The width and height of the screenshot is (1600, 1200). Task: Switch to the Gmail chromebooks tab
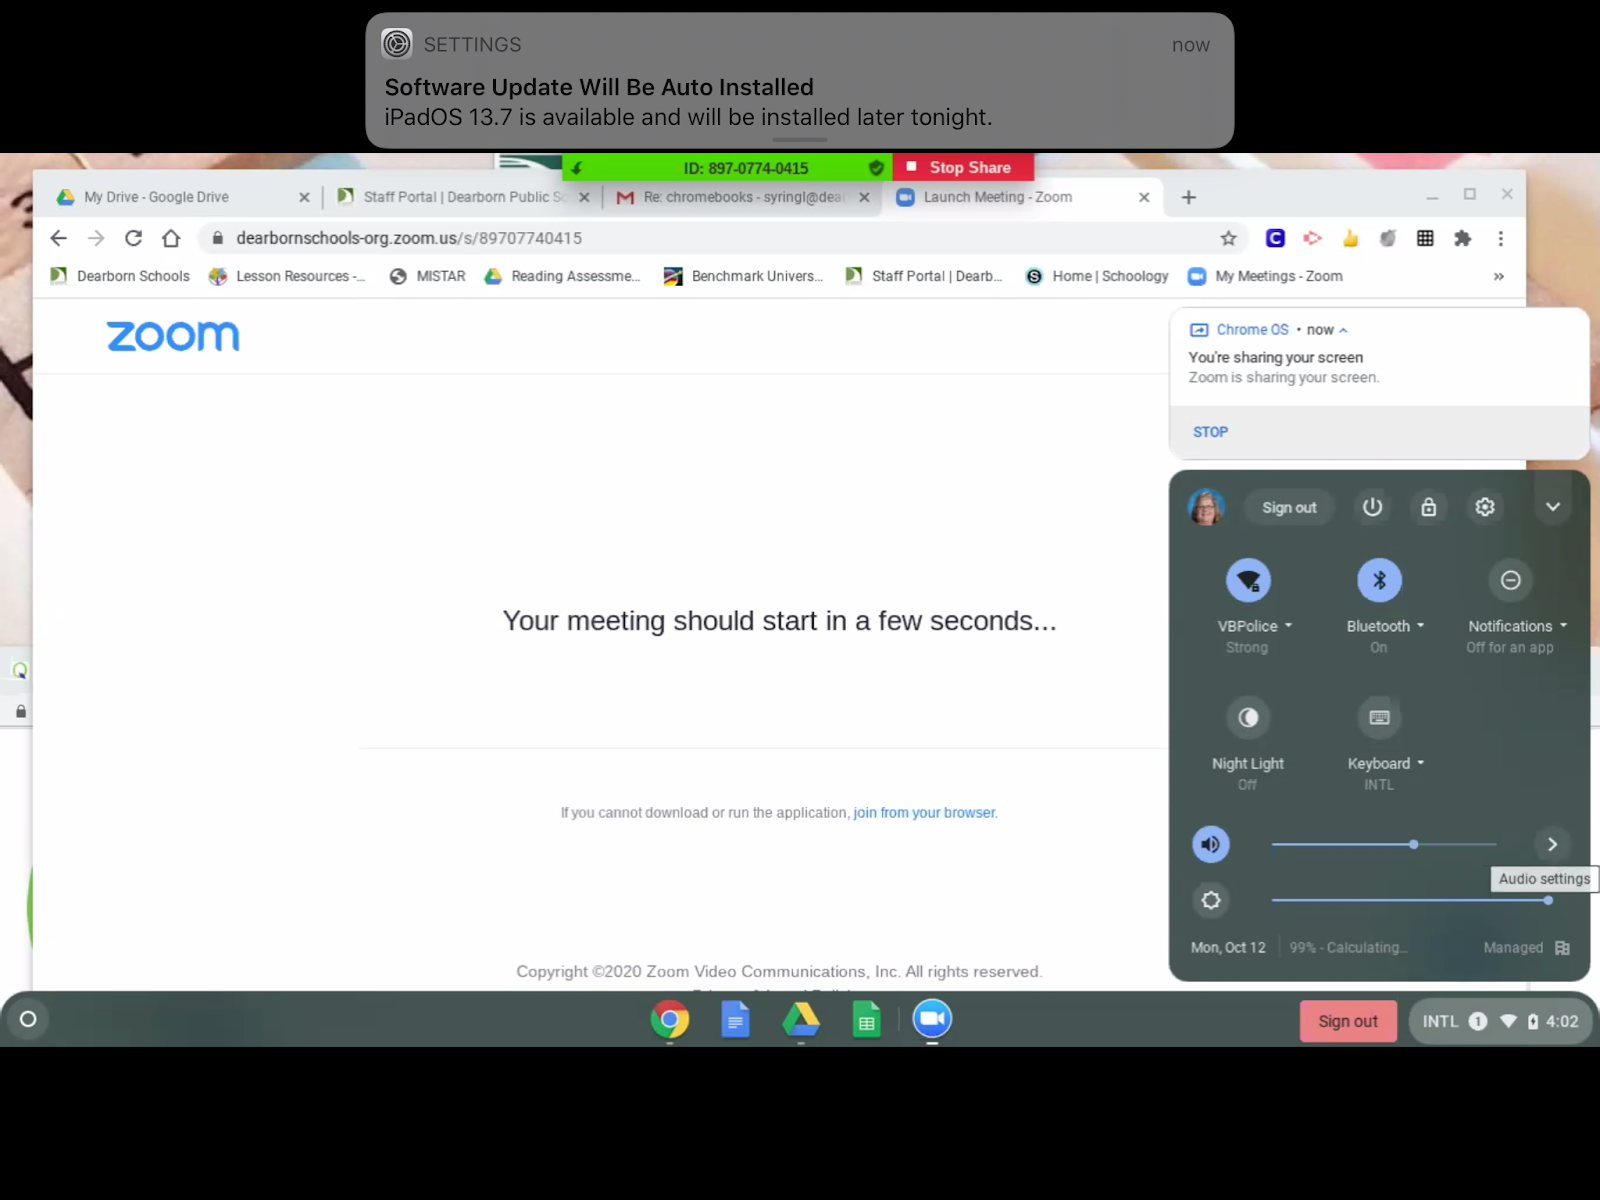(742, 197)
